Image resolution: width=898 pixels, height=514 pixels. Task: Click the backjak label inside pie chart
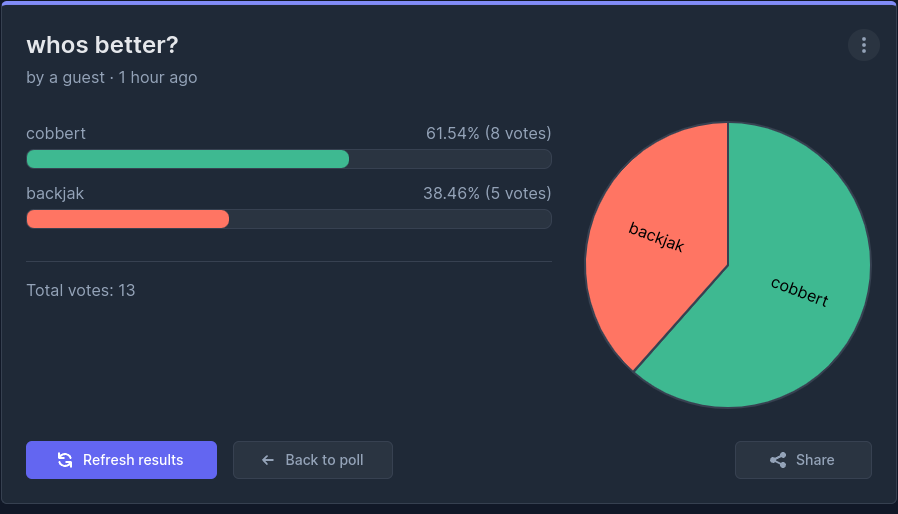656,237
